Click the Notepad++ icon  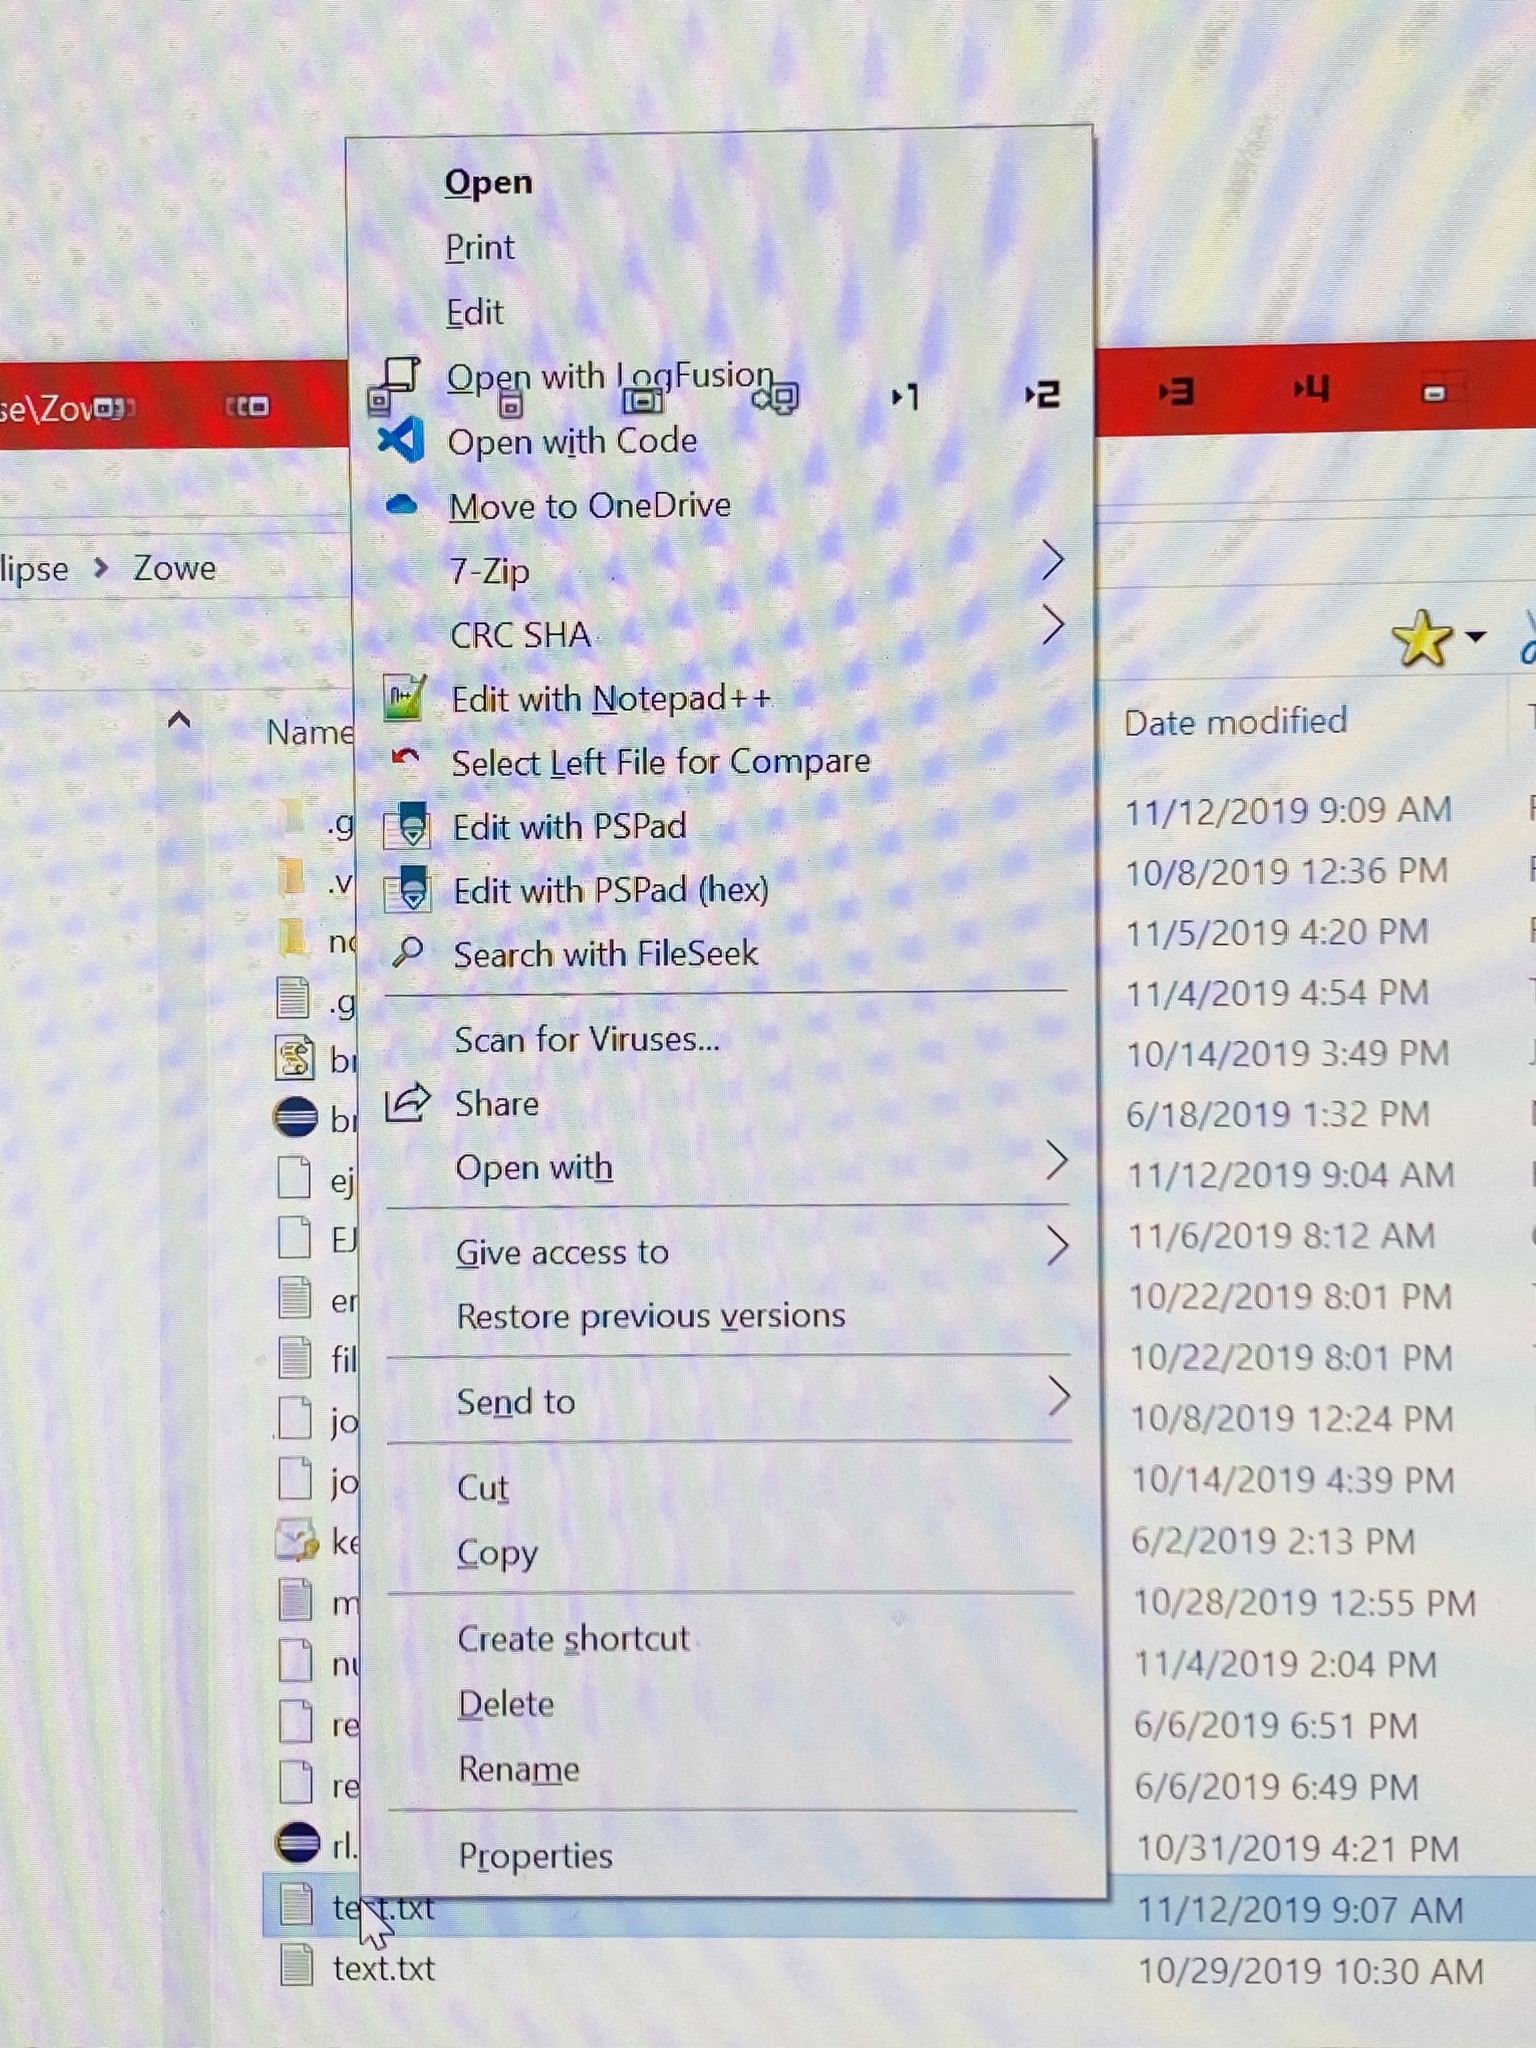(405, 698)
